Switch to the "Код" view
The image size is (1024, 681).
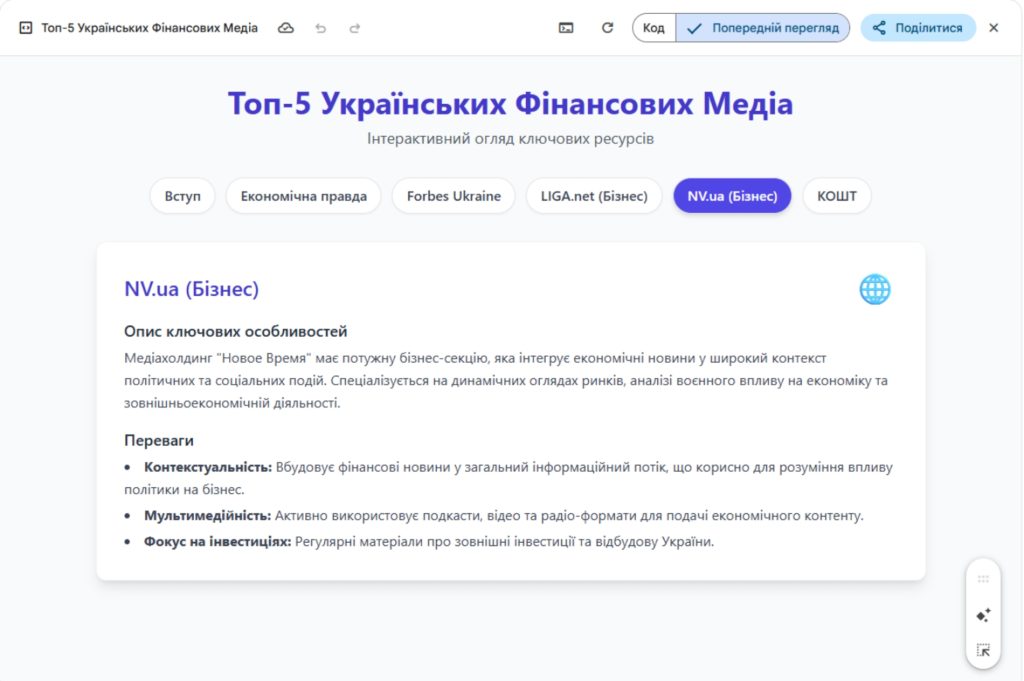pos(653,27)
